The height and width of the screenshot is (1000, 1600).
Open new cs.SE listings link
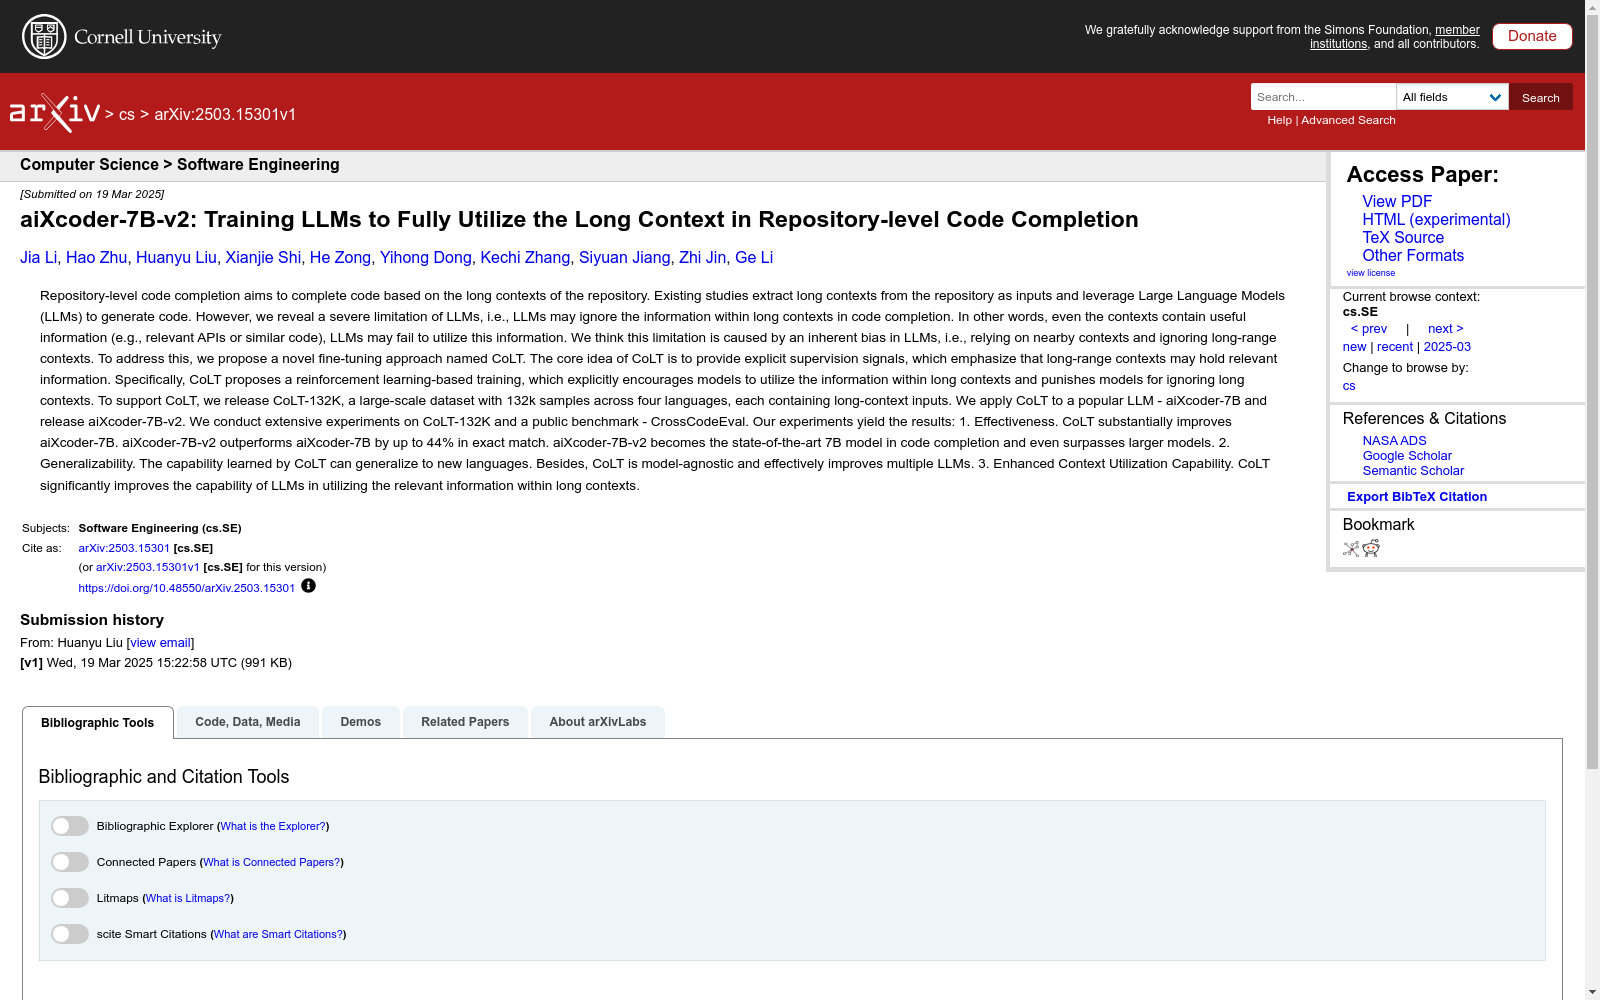coord(1354,347)
